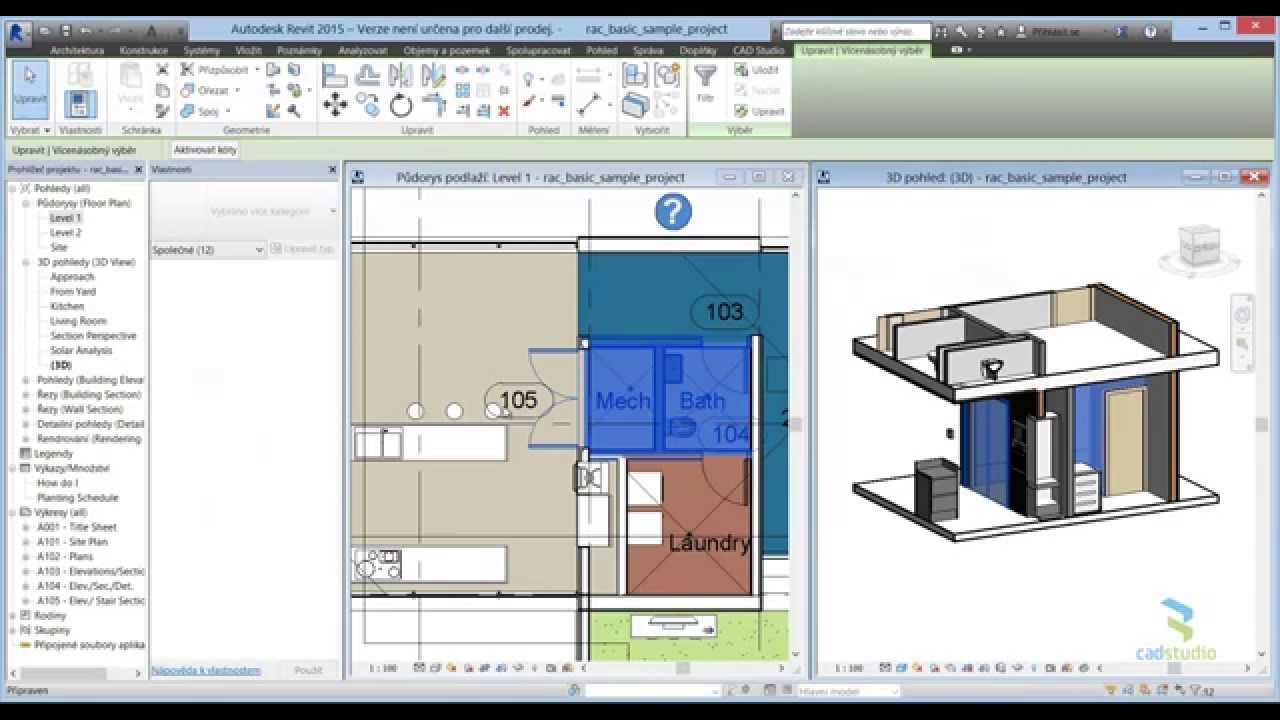Click the Create Assembly icon in Vytvořit

(635, 75)
